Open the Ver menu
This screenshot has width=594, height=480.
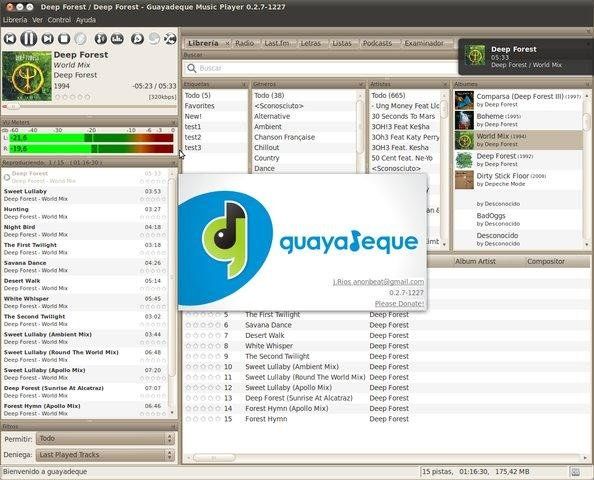pyautogui.click(x=37, y=20)
